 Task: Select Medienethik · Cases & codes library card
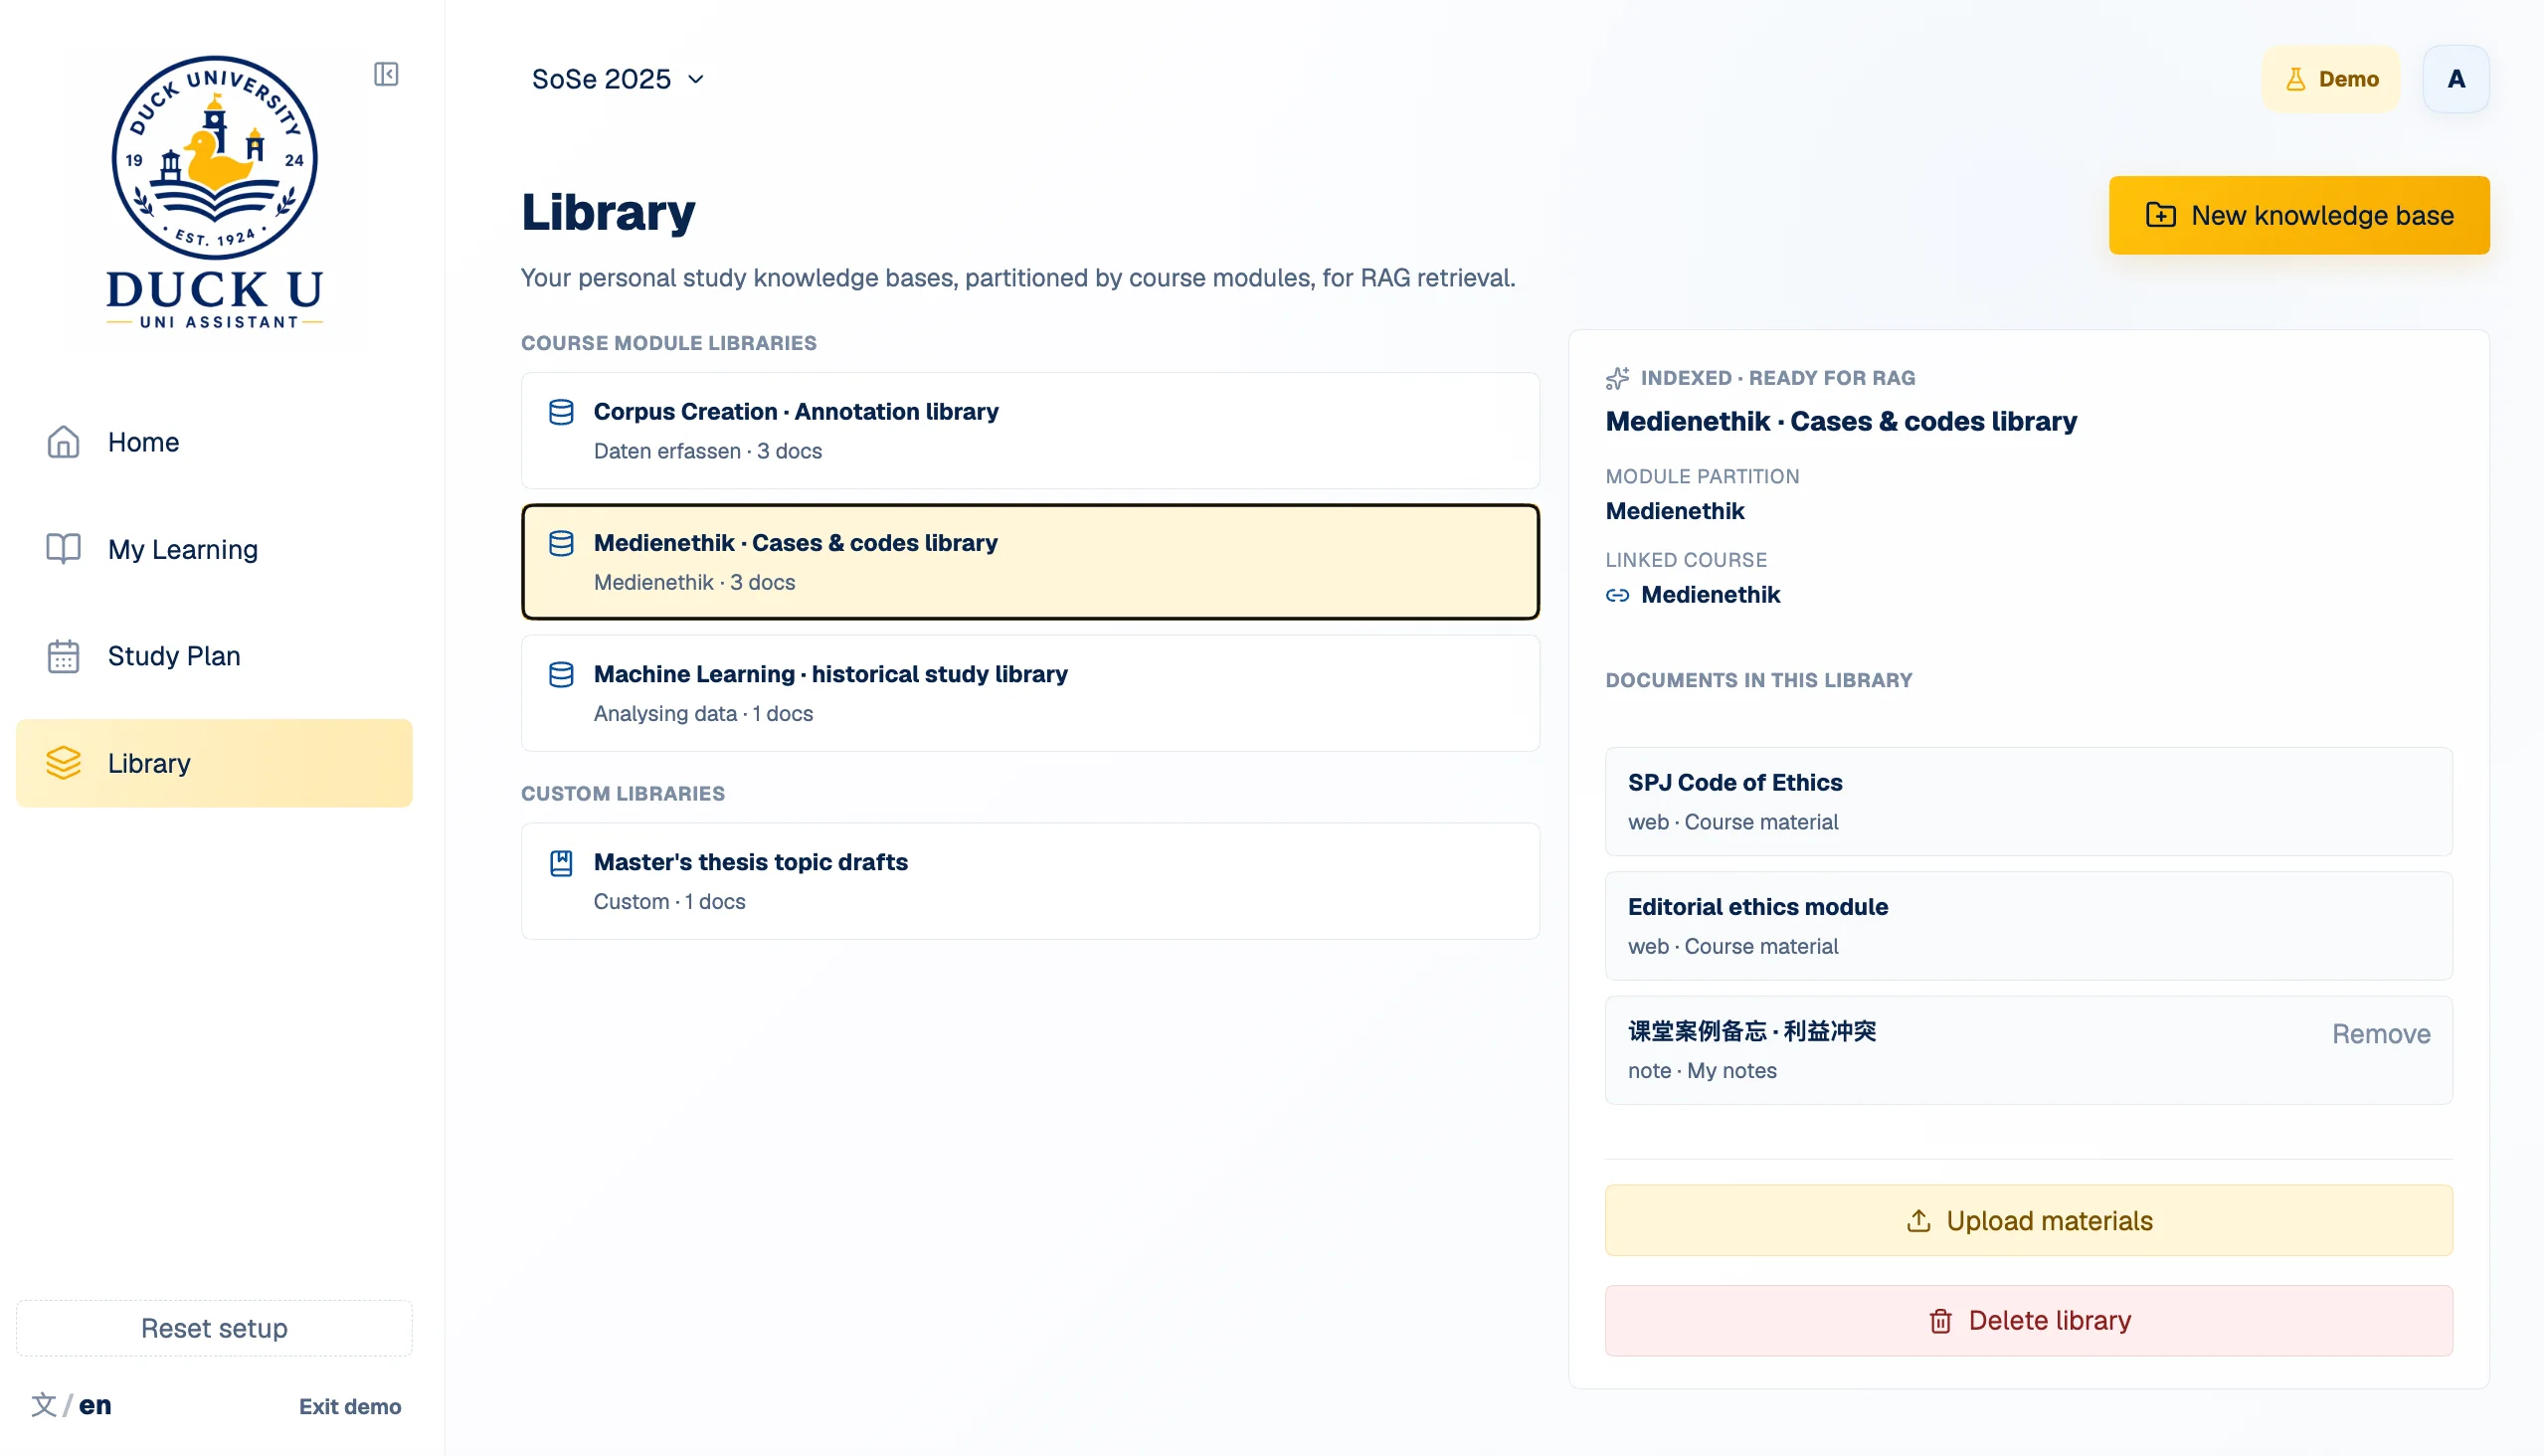[x=1029, y=562]
